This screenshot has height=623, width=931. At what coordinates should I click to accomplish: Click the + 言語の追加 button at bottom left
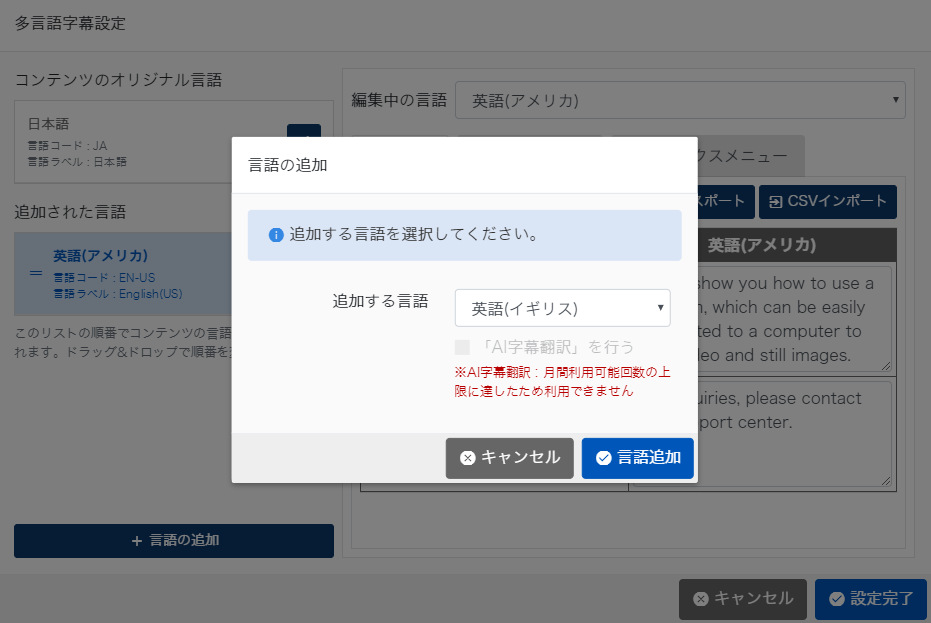click(174, 541)
